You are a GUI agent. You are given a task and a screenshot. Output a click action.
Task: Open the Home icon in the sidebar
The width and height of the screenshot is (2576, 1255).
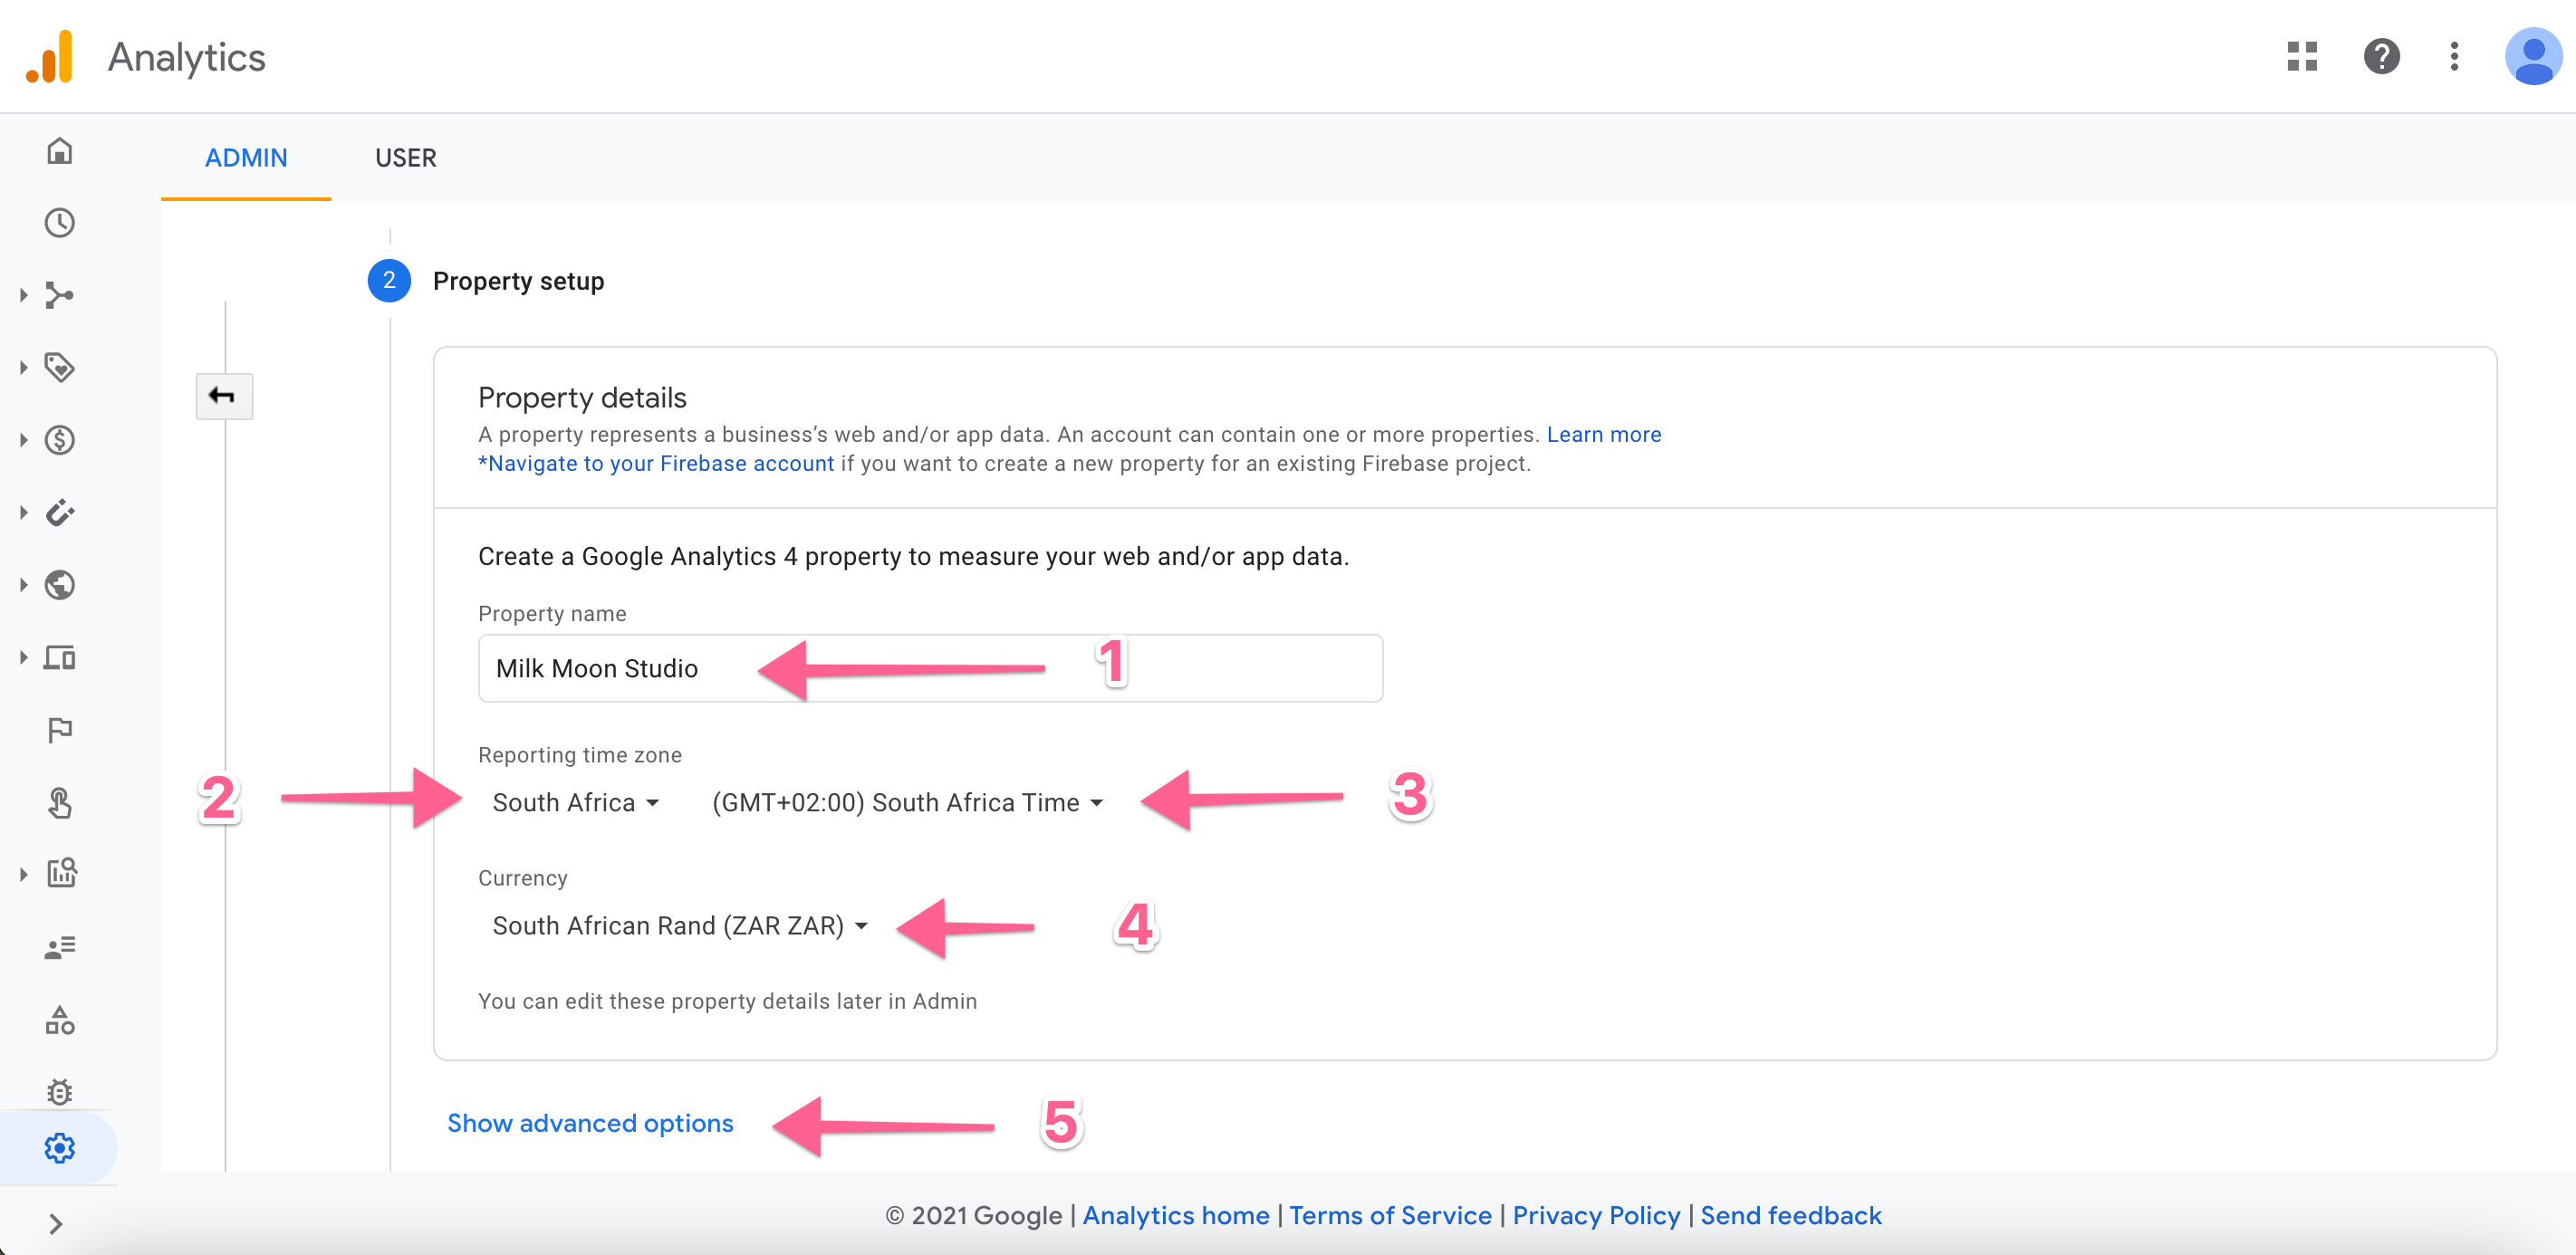pos(59,151)
